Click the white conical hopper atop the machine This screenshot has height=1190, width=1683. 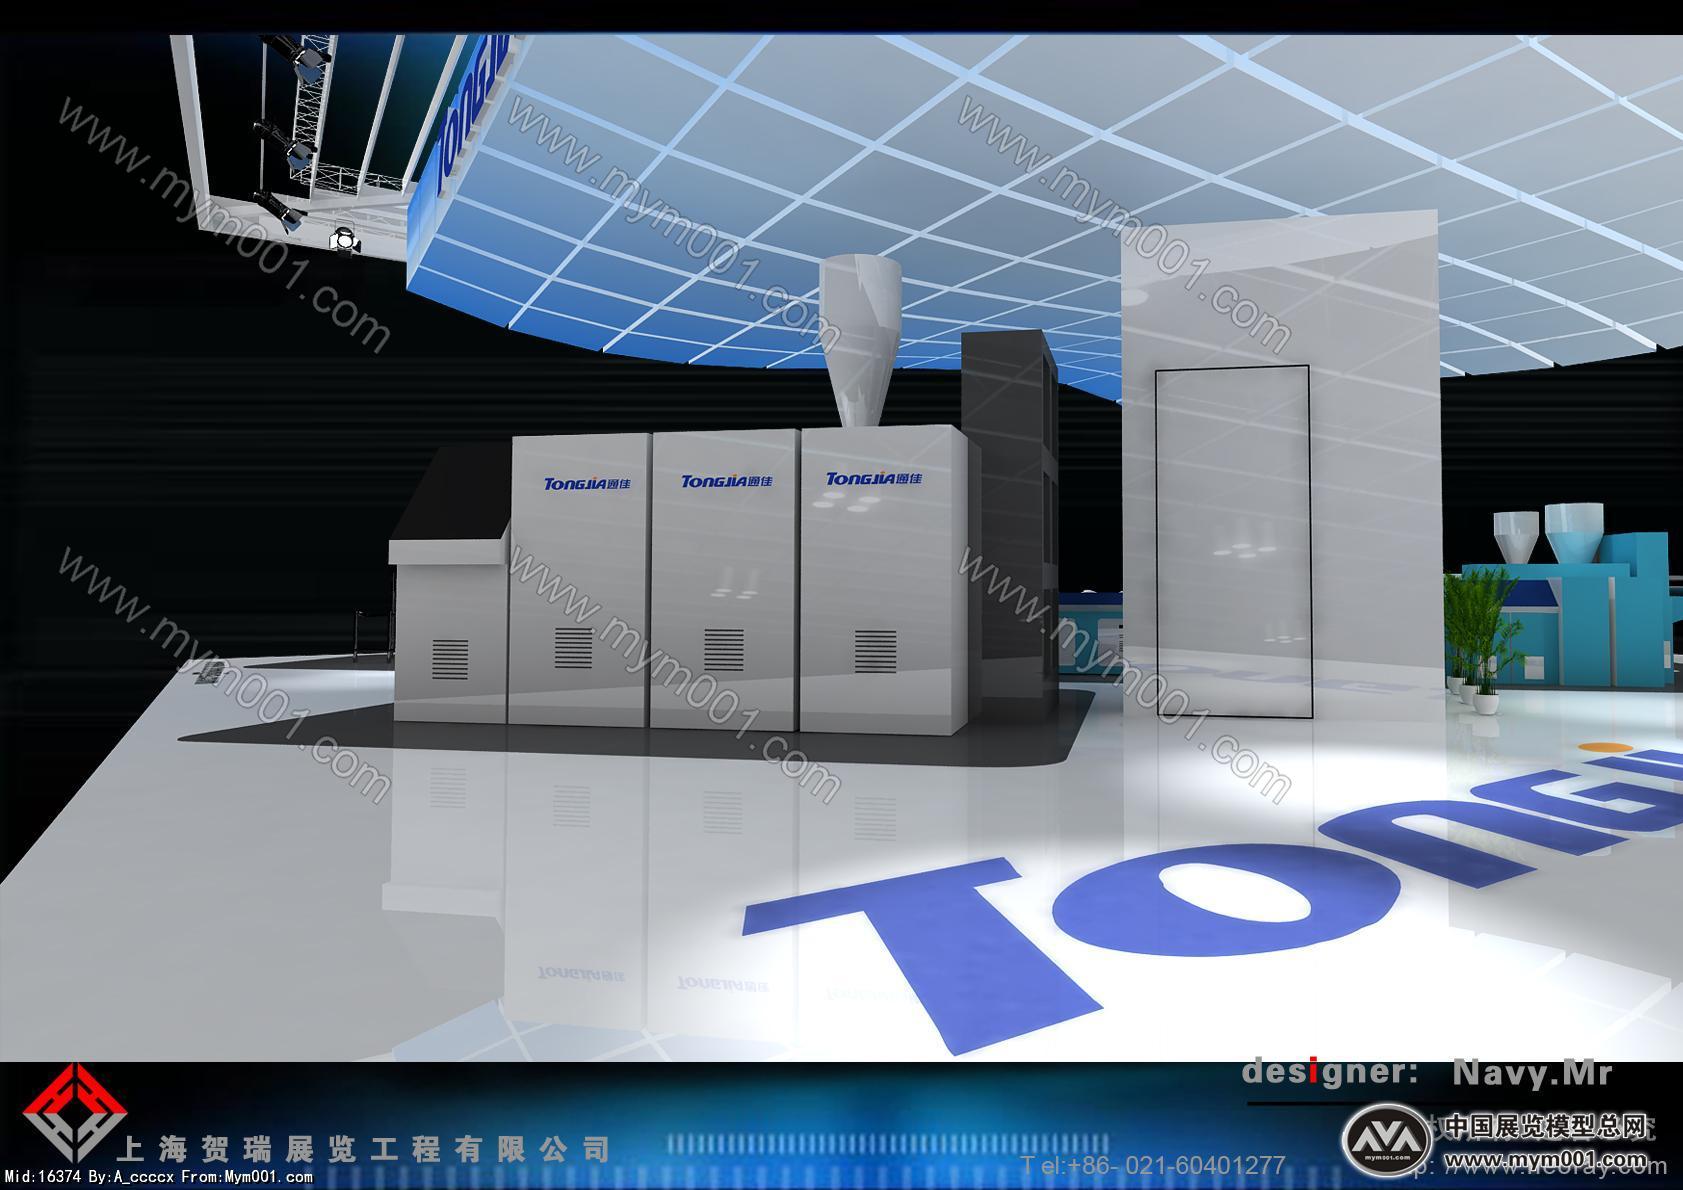tap(859, 339)
